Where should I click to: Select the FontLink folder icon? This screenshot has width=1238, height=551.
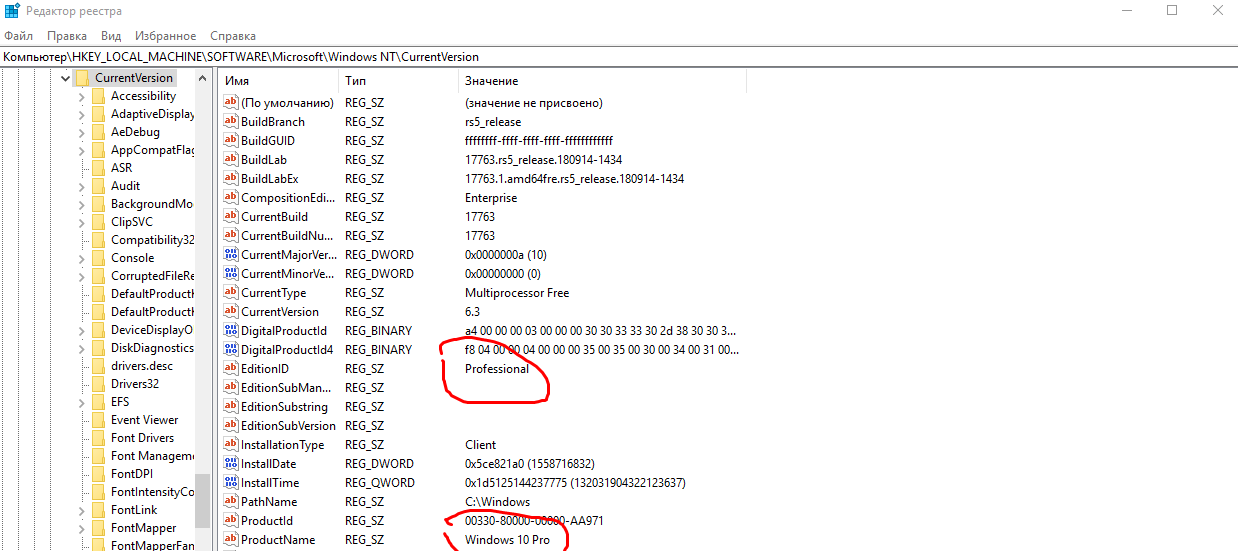pos(98,510)
